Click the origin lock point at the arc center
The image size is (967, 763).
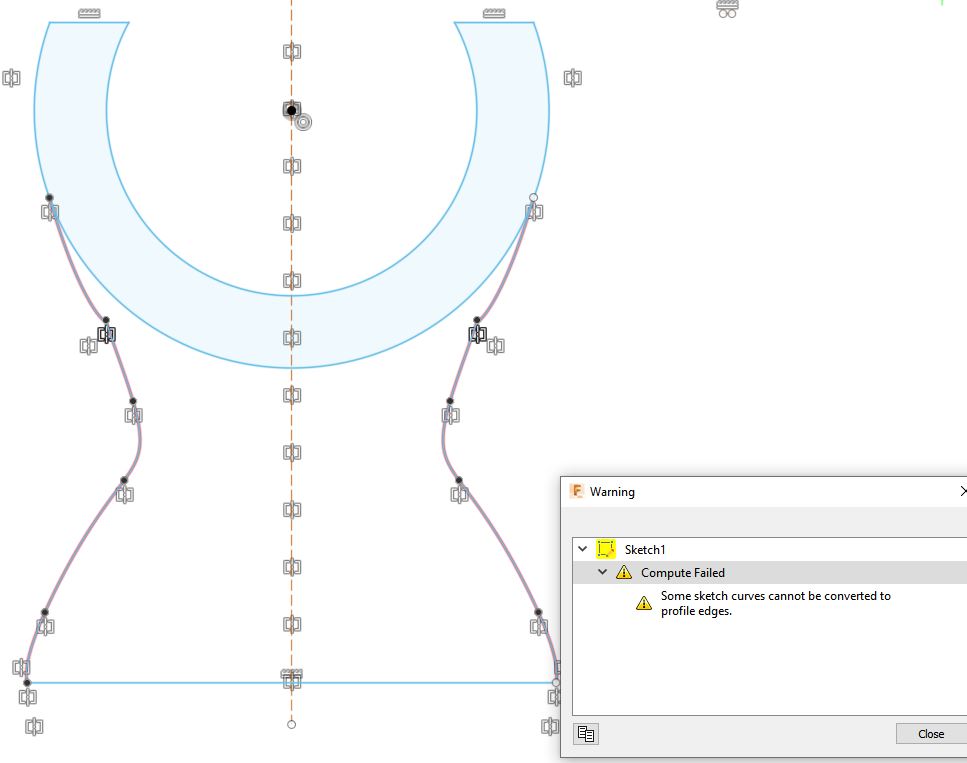pyautogui.click(x=291, y=109)
